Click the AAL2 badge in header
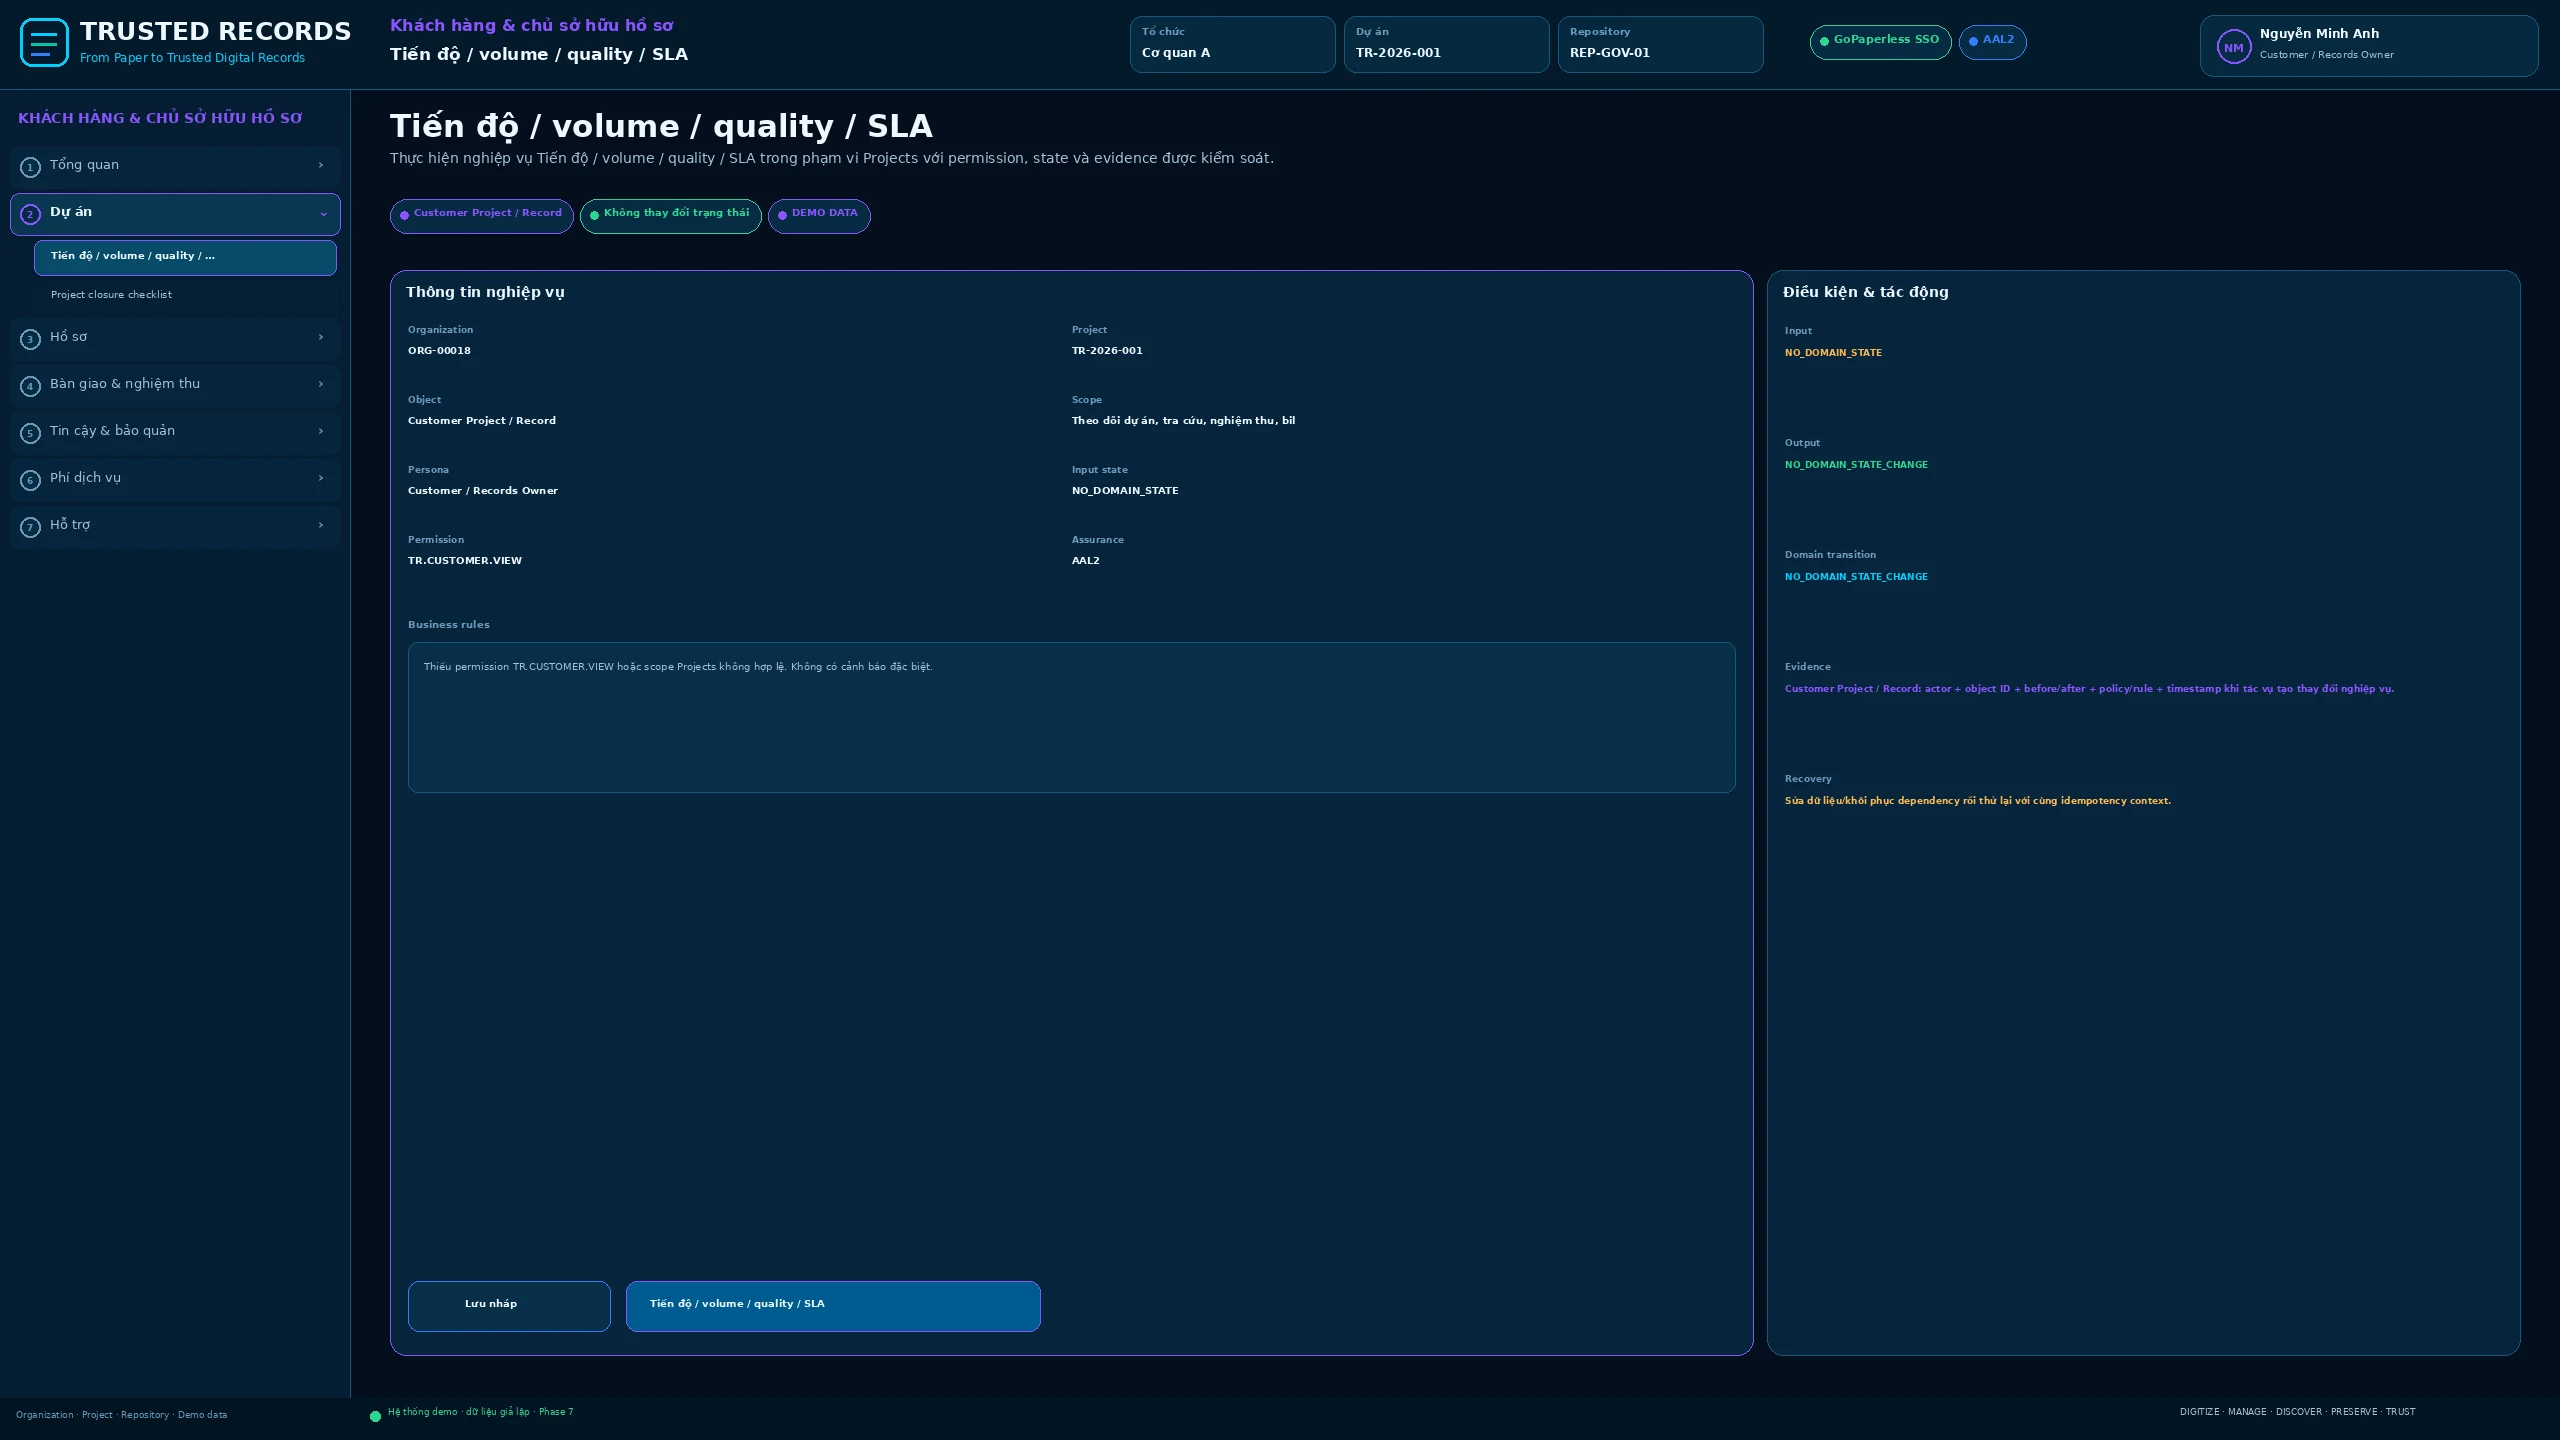 tap(1992, 42)
